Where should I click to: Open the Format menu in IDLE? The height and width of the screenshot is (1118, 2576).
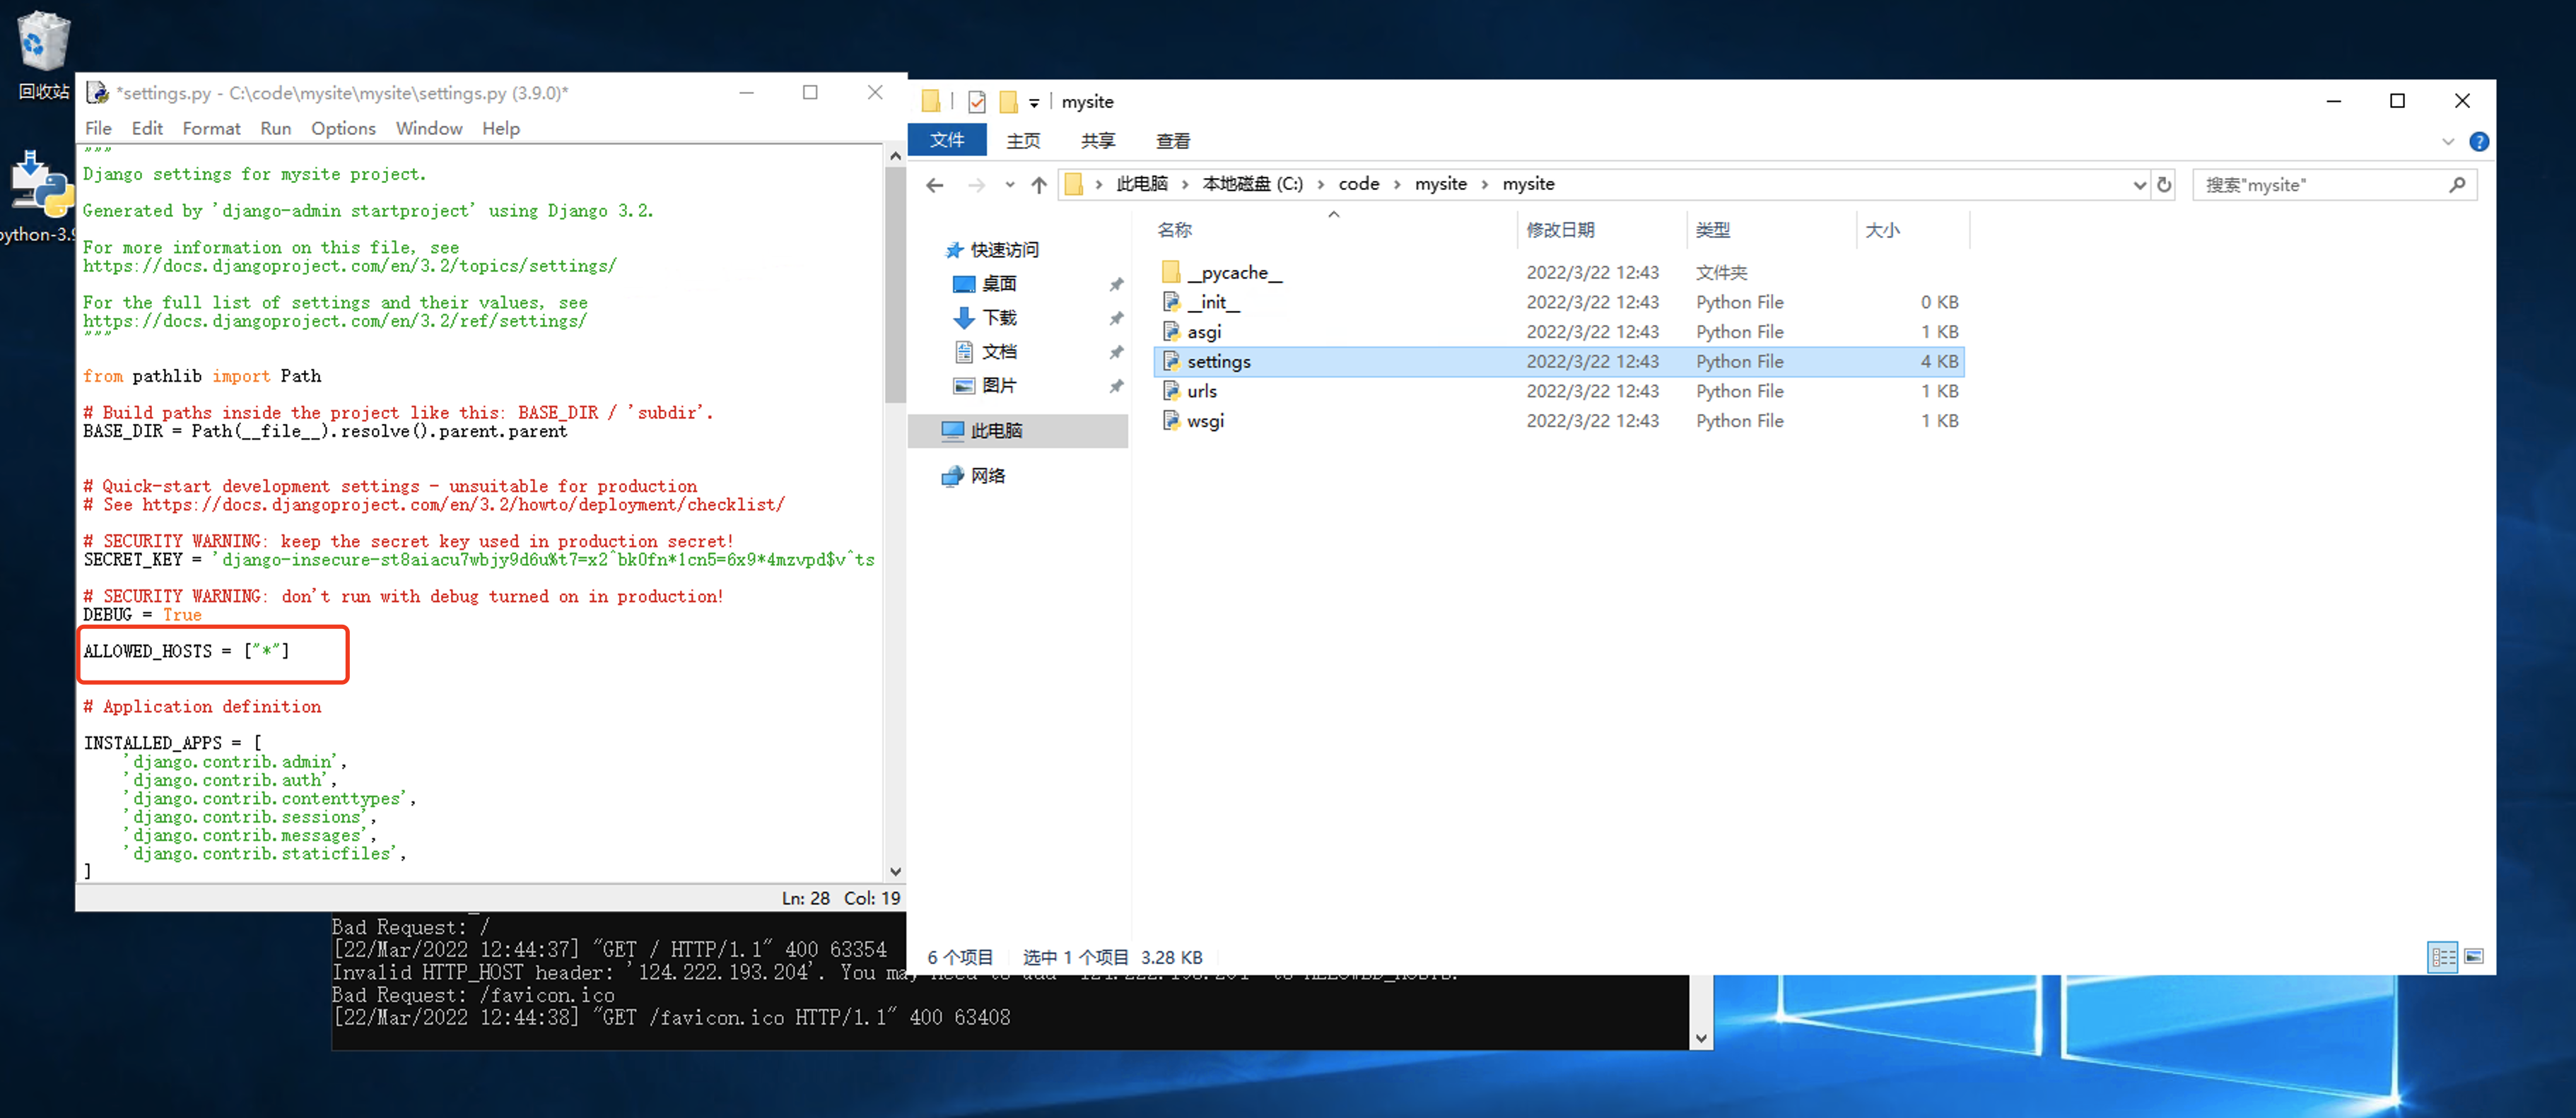pyautogui.click(x=211, y=128)
